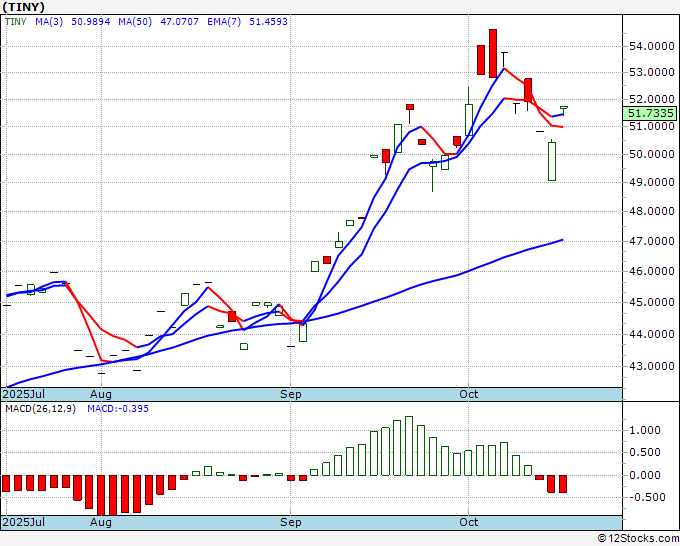The width and height of the screenshot is (680, 546).
Task: Select Aug on the MACD timeline
Action: tap(101, 522)
